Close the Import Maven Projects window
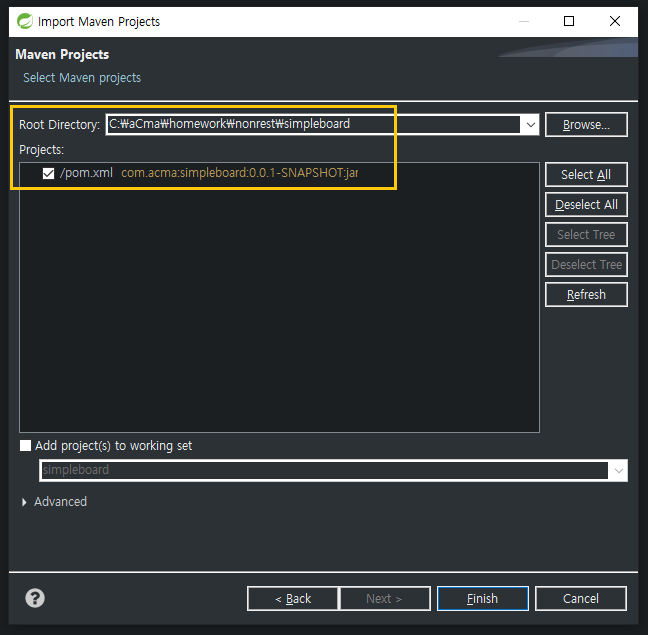 pos(615,21)
